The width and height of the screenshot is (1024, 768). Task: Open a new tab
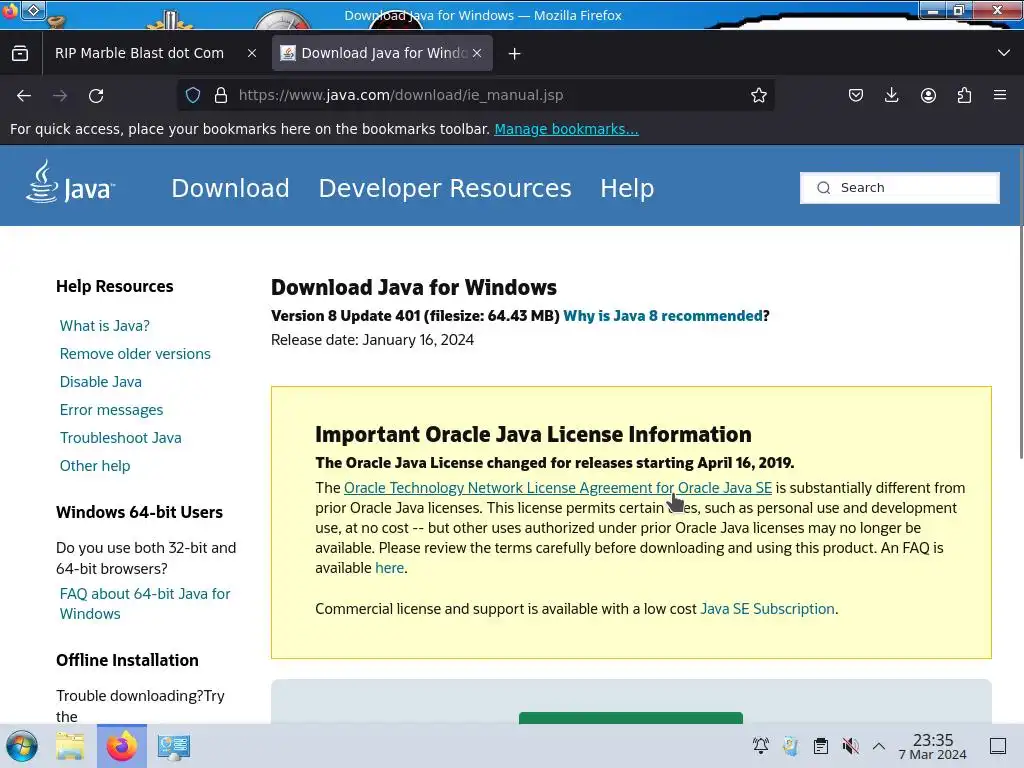(515, 54)
